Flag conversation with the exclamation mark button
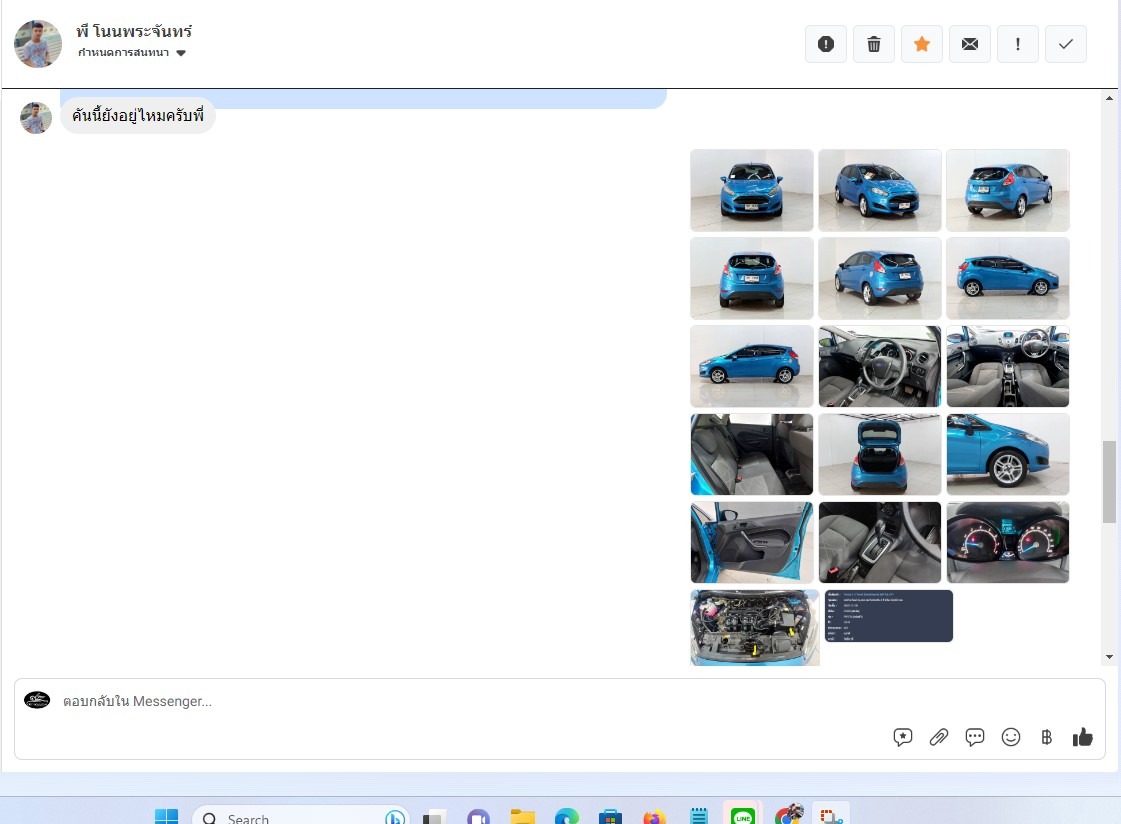Screen dimensions: 1121x824 (1018, 44)
